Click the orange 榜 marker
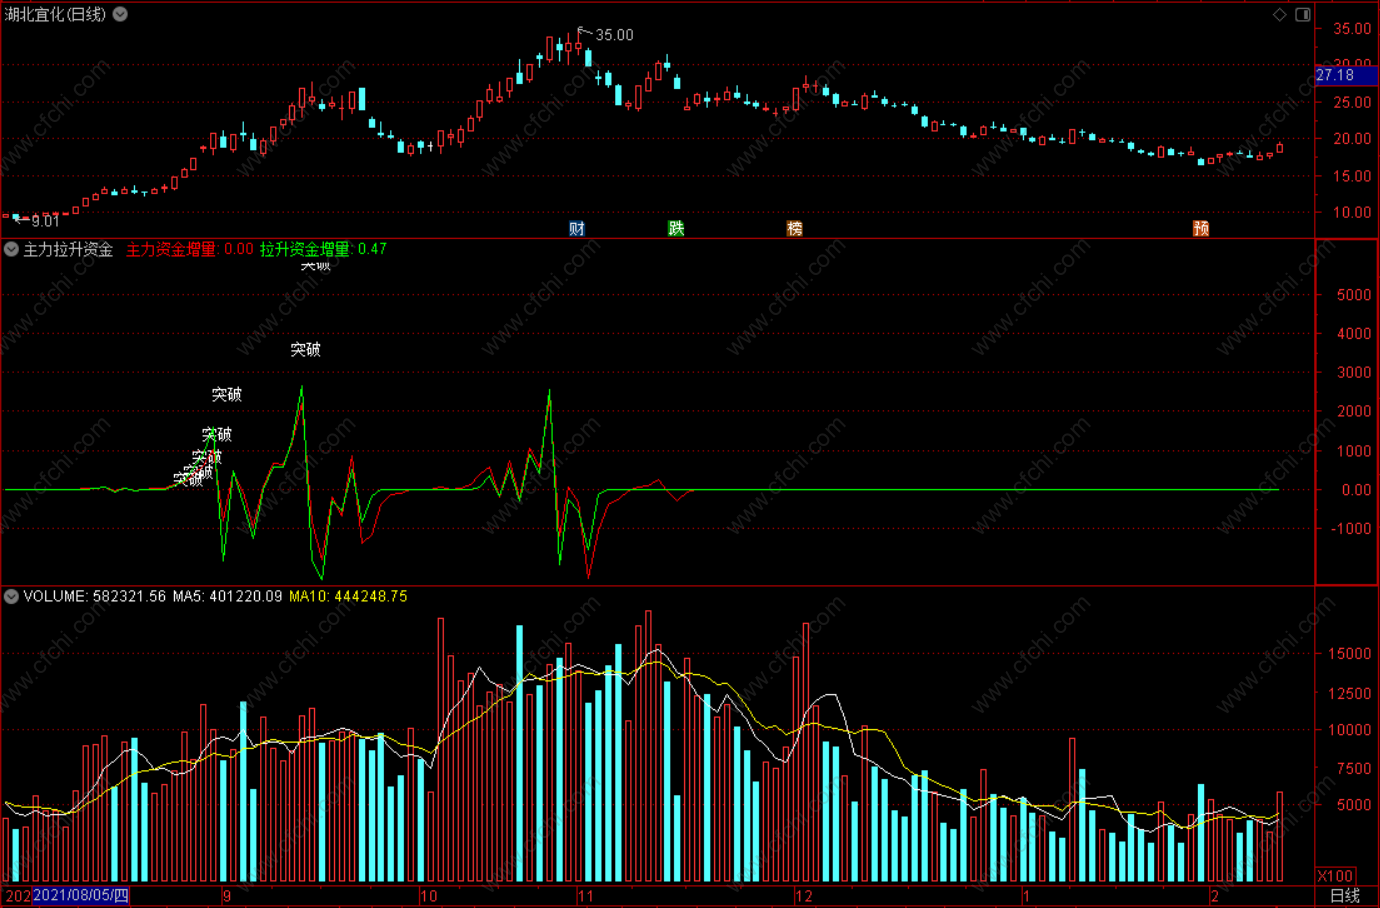1380x908 pixels. [795, 228]
